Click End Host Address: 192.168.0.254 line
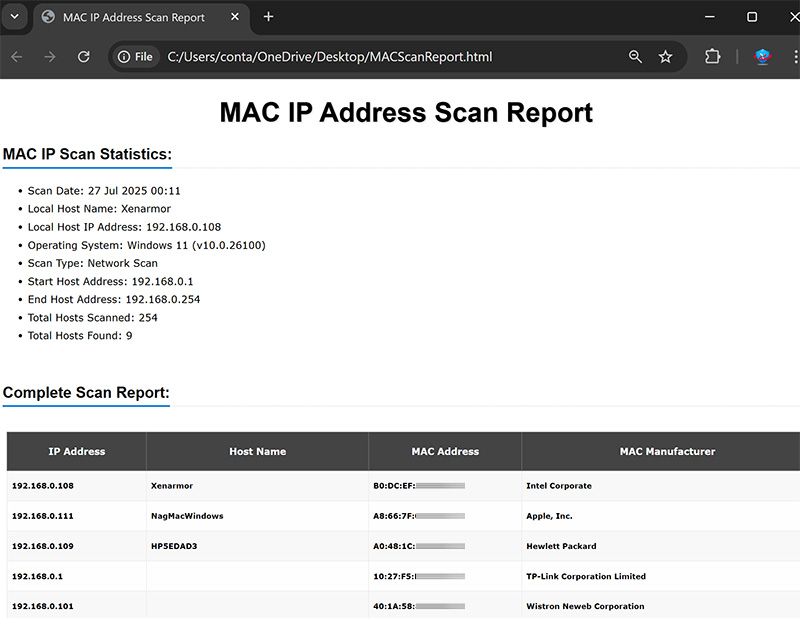Screen dimensions: 800x618 click(114, 300)
